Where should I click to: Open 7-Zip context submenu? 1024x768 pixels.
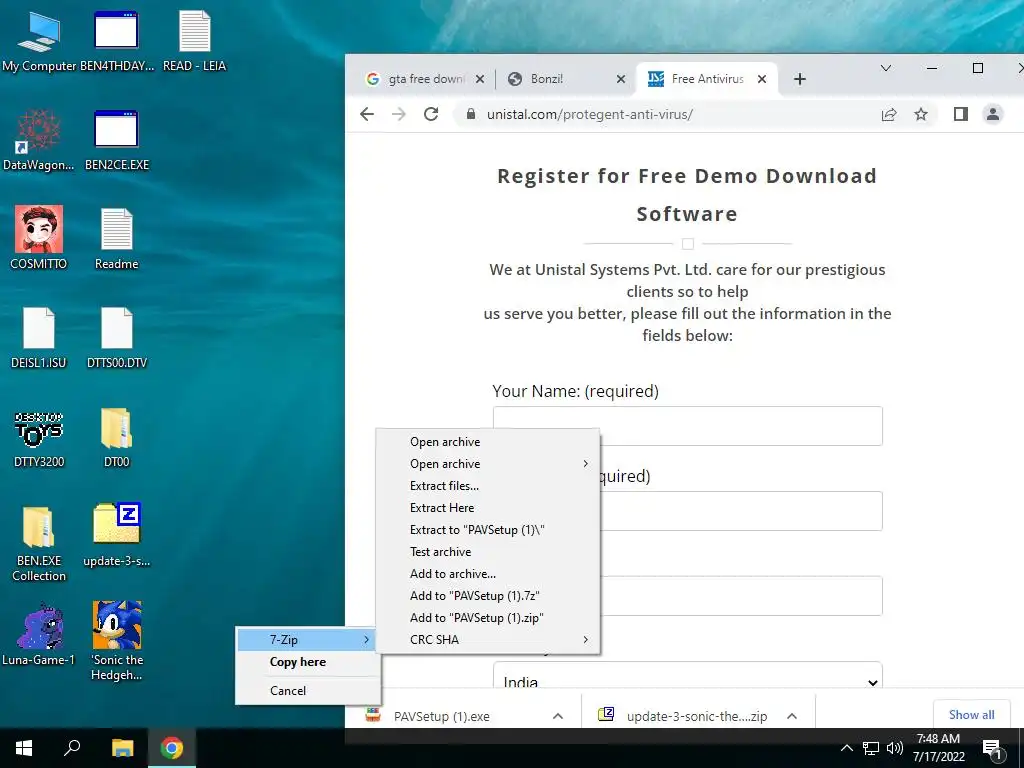tap(308, 640)
